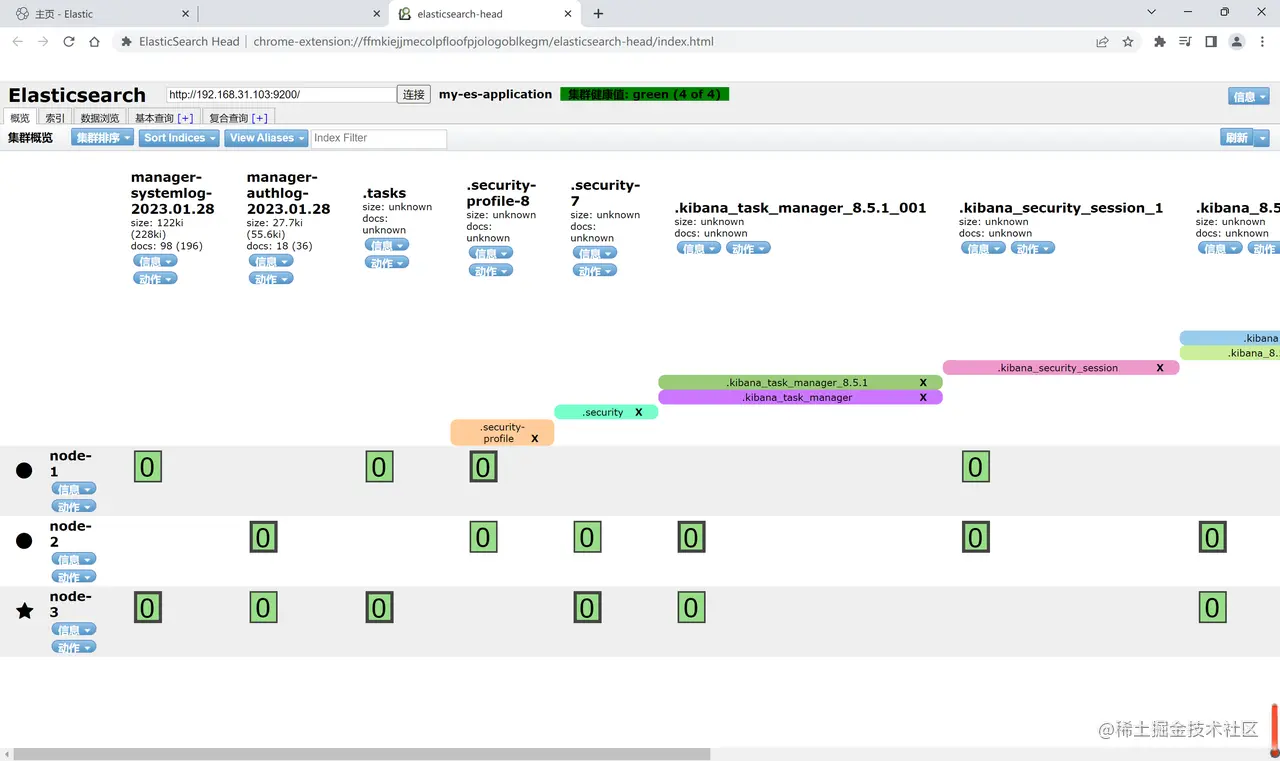The width and height of the screenshot is (1280, 761).
Task: Open the Sort Indices dropdown
Action: pyautogui.click(x=179, y=138)
